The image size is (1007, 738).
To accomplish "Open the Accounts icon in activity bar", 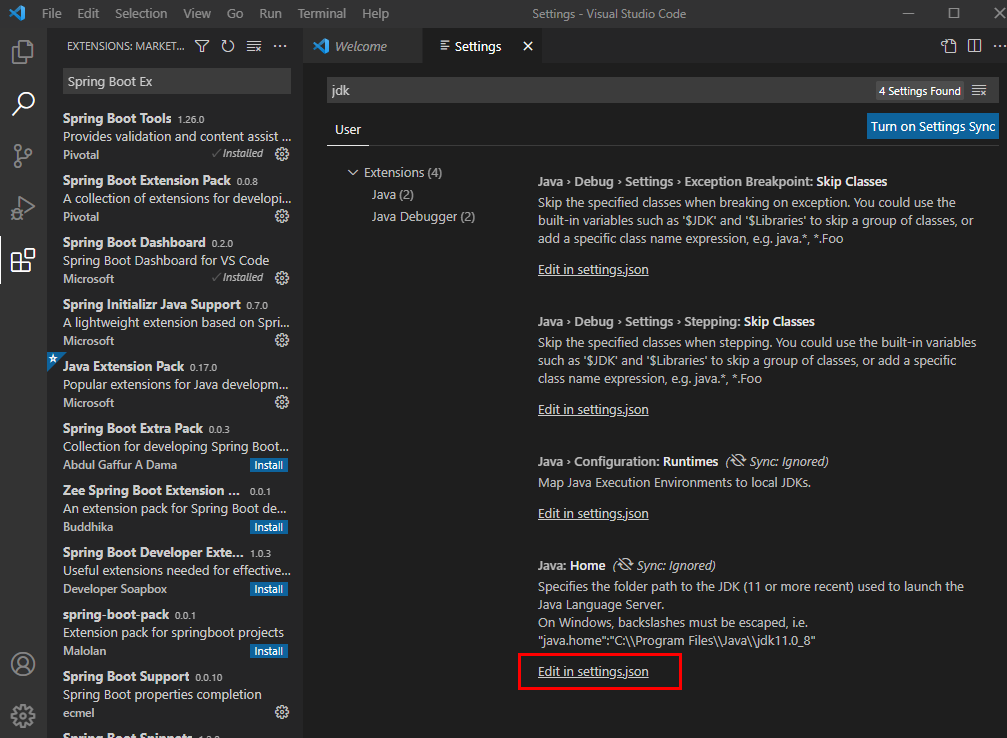I will 23,663.
